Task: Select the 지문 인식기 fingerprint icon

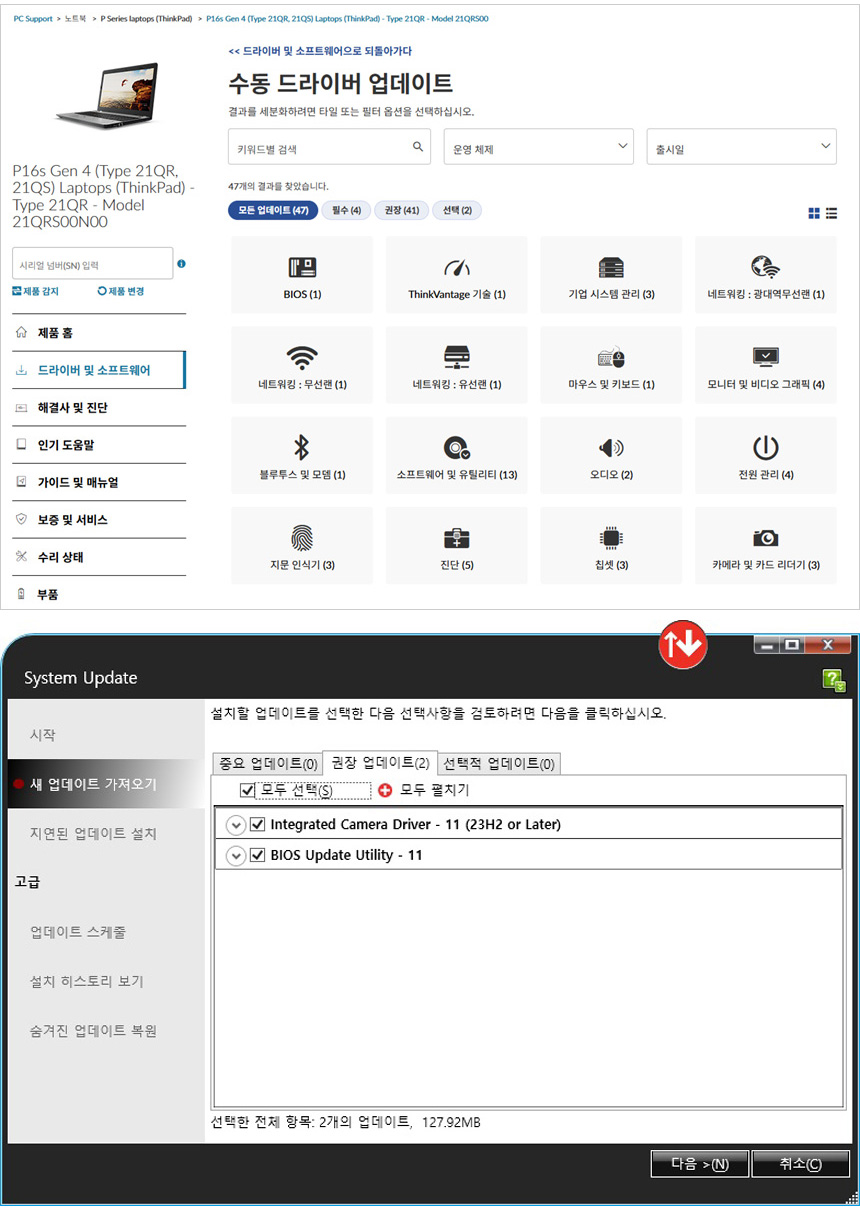Action: tap(301, 538)
